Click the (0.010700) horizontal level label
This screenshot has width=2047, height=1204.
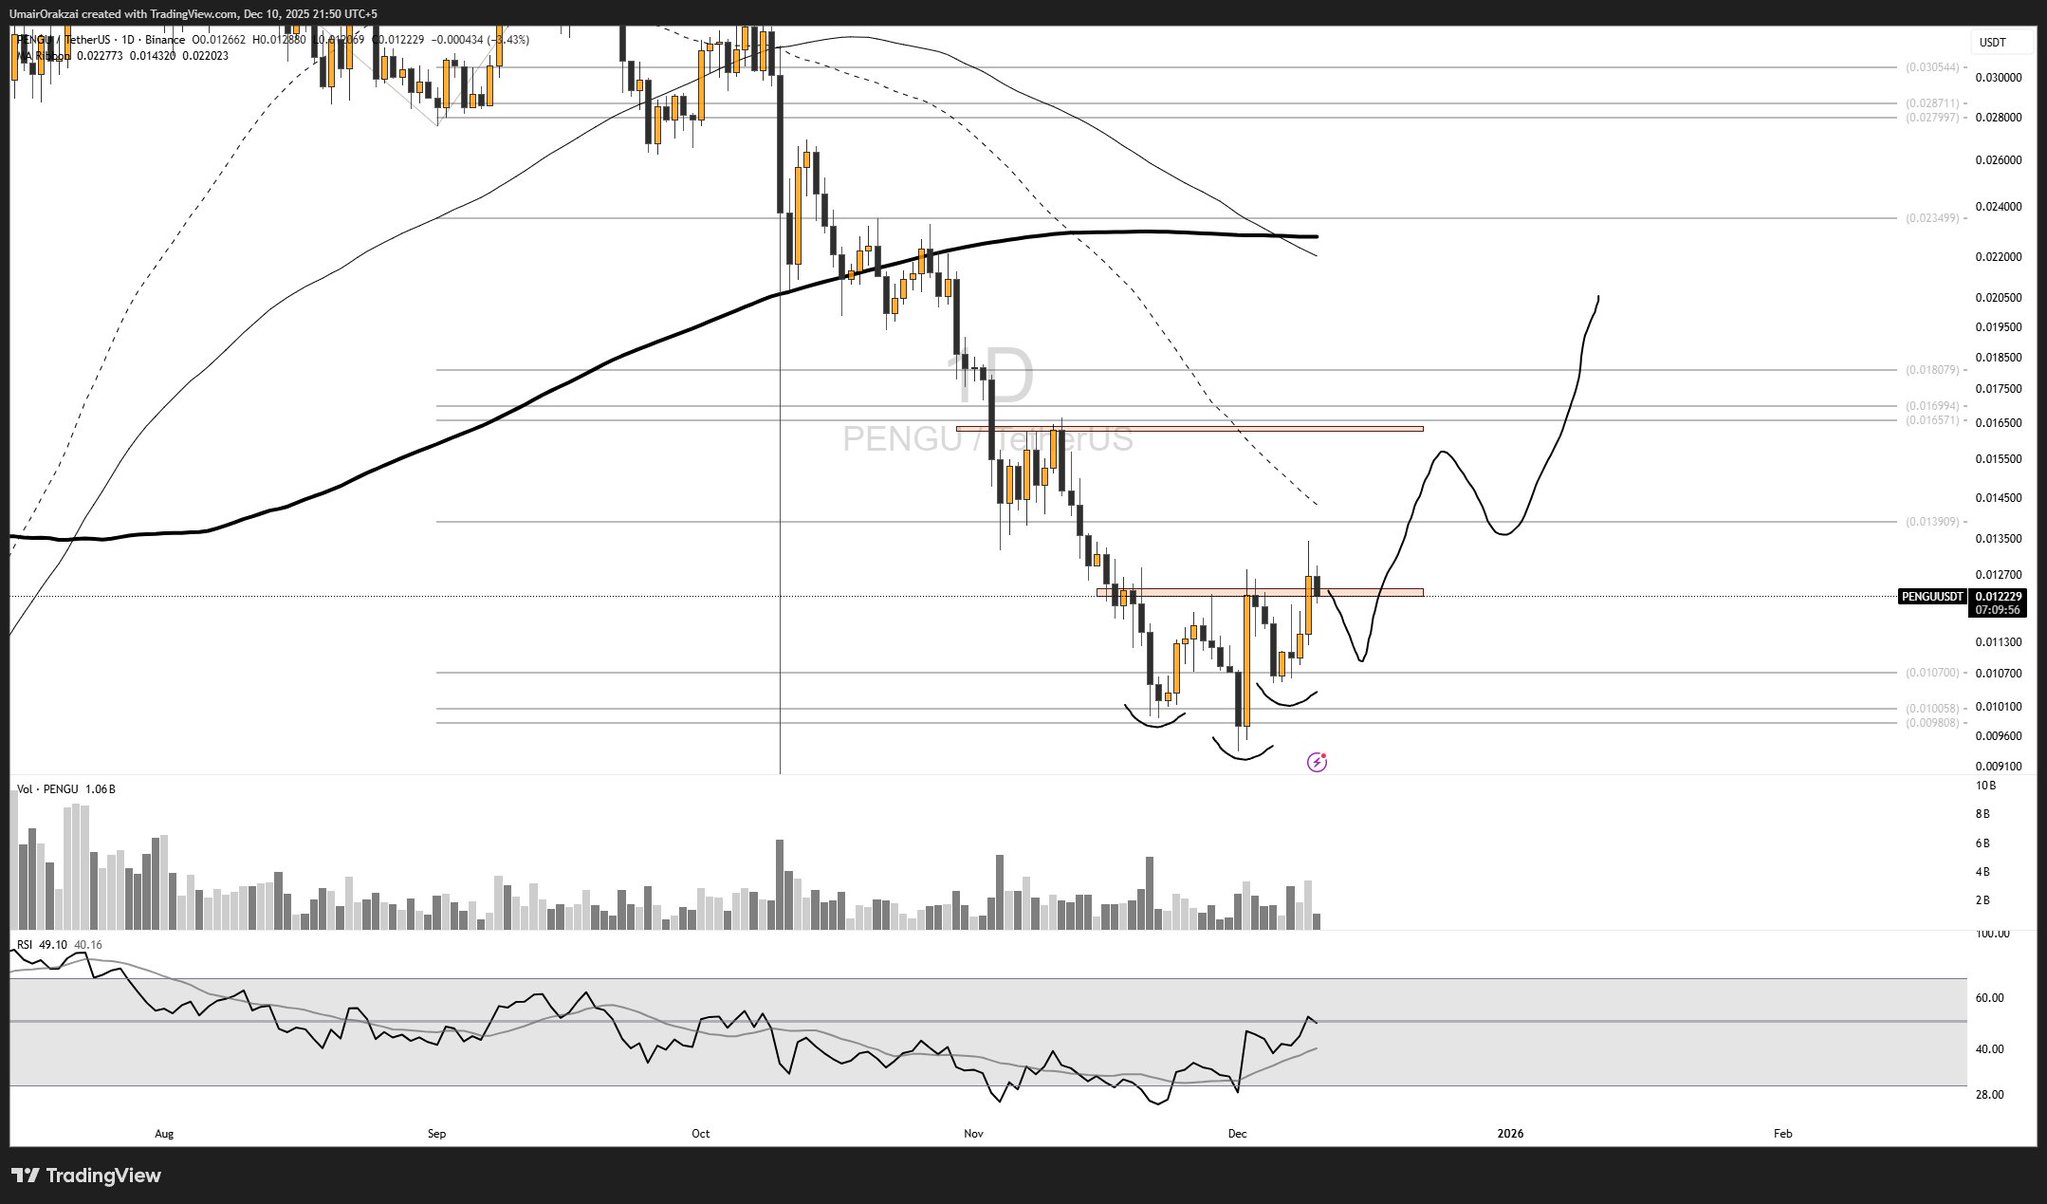point(1932,673)
